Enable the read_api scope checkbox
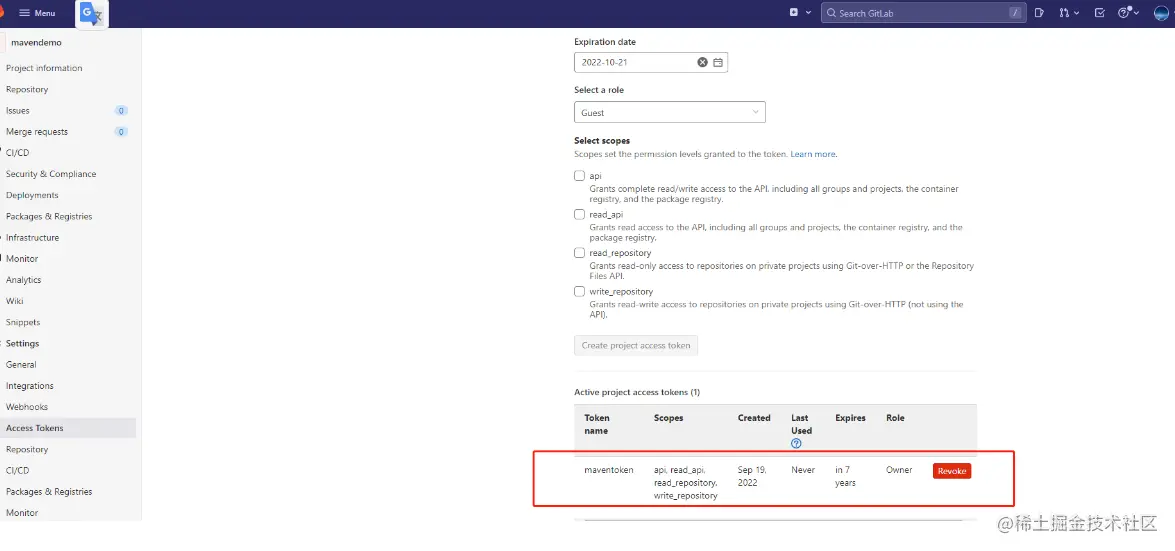Screen dimensions: 1175x551 click(579, 214)
